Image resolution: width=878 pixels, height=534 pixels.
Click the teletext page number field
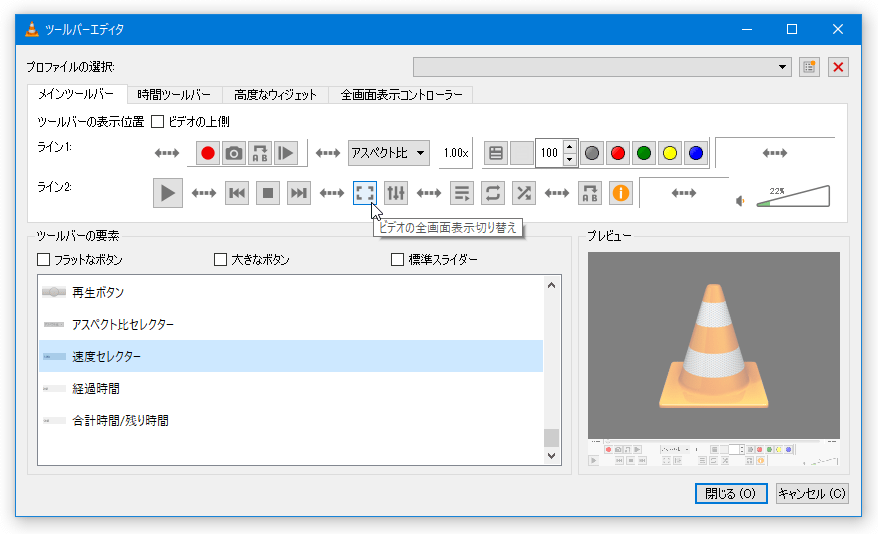pyautogui.click(x=550, y=153)
